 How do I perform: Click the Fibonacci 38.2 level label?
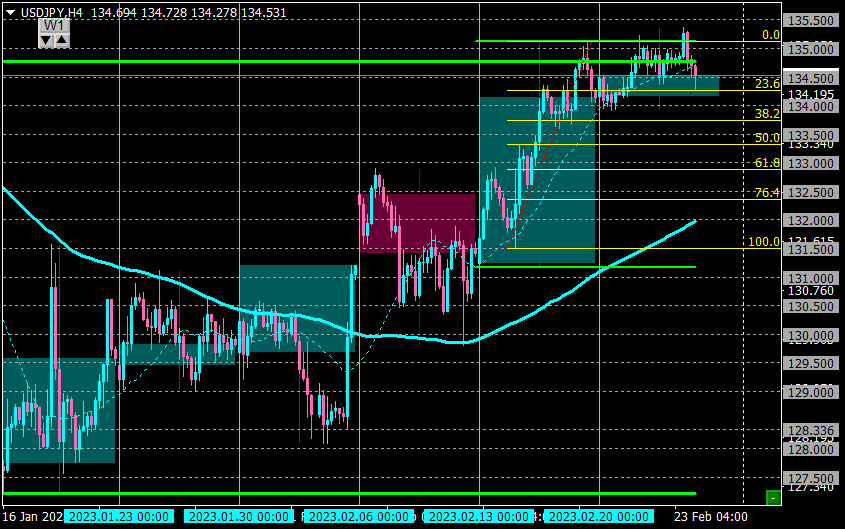[x=767, y=114]
